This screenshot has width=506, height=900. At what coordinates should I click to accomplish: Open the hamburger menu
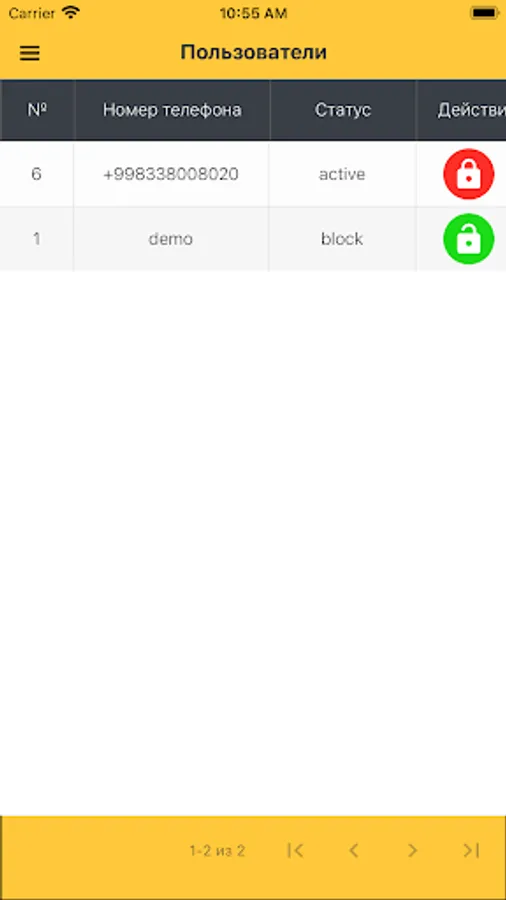click(30, 53)
